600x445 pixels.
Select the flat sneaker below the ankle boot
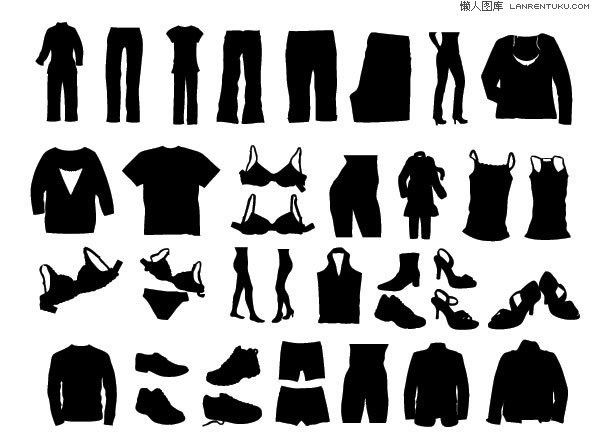coord(399,311)
